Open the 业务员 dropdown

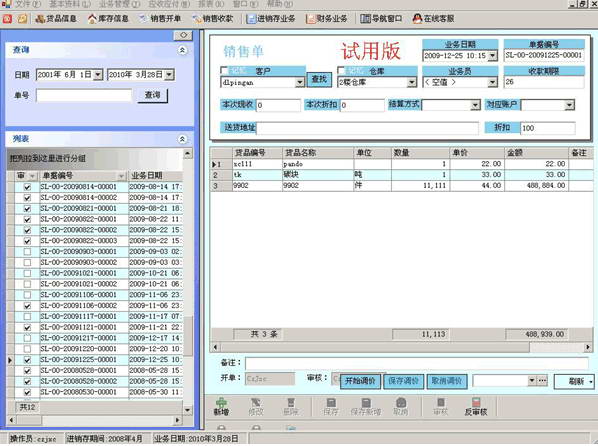492,82
